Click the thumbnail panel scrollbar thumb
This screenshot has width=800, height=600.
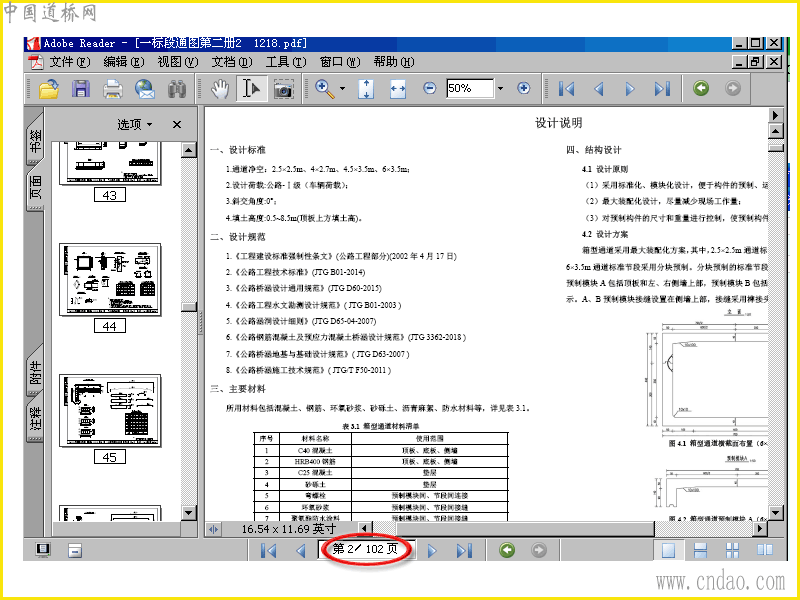189,307
